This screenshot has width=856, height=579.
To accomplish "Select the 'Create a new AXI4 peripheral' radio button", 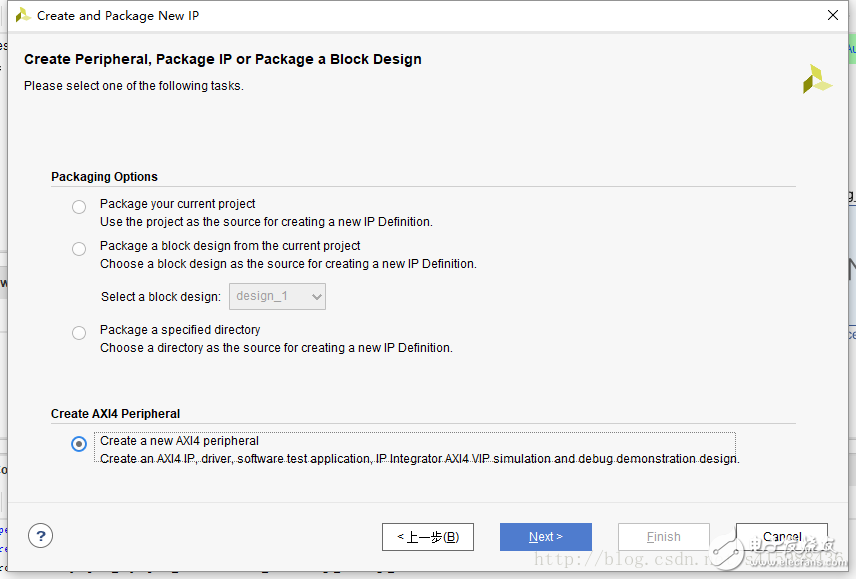I will pyautogui.click(x=79, y=444).
